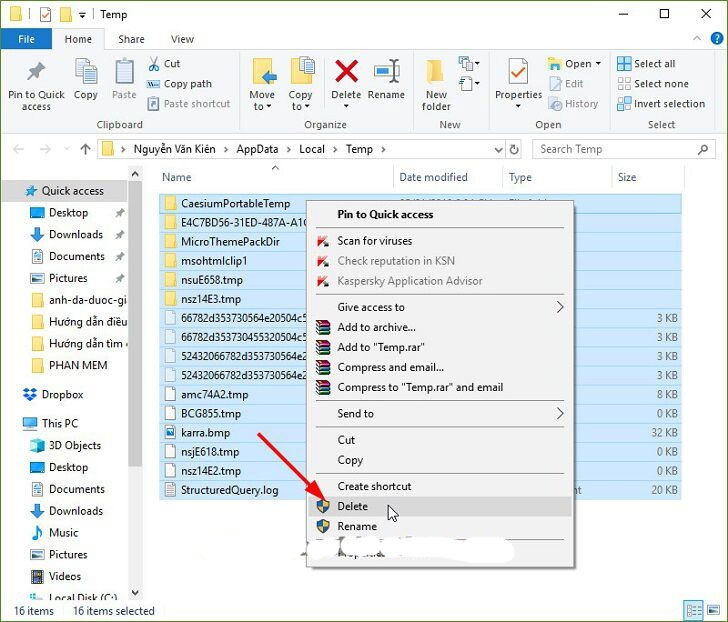Click Invert selection in the ribbon
728x622 pixels.
668,104
